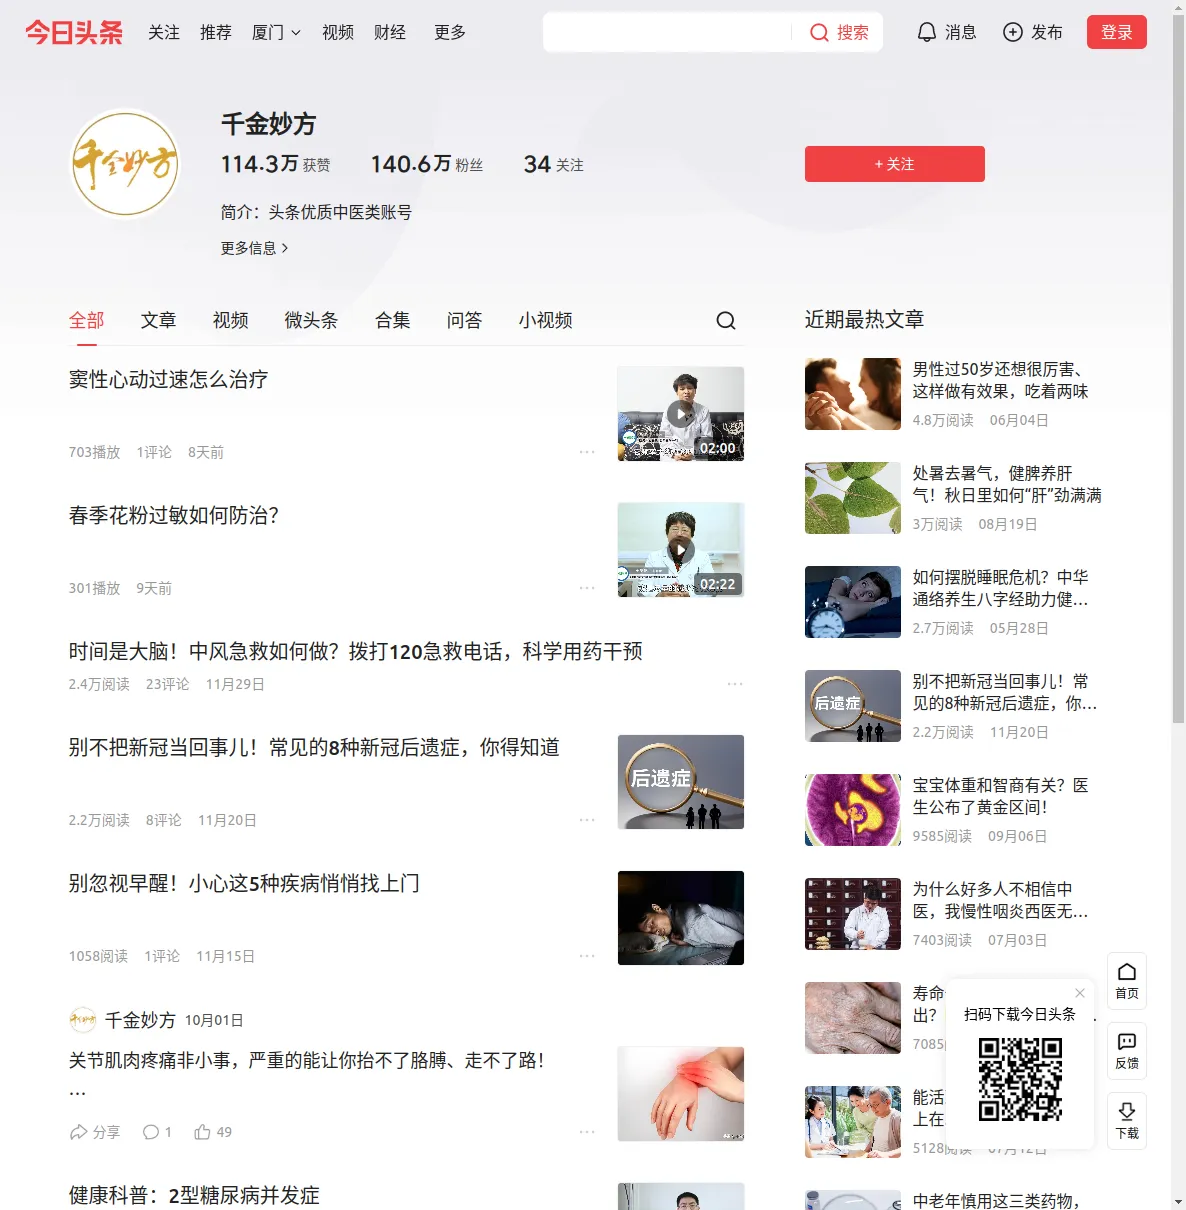
Task: Open hot article 宝宝体重和智商有关
Action: pos(1001,796)
